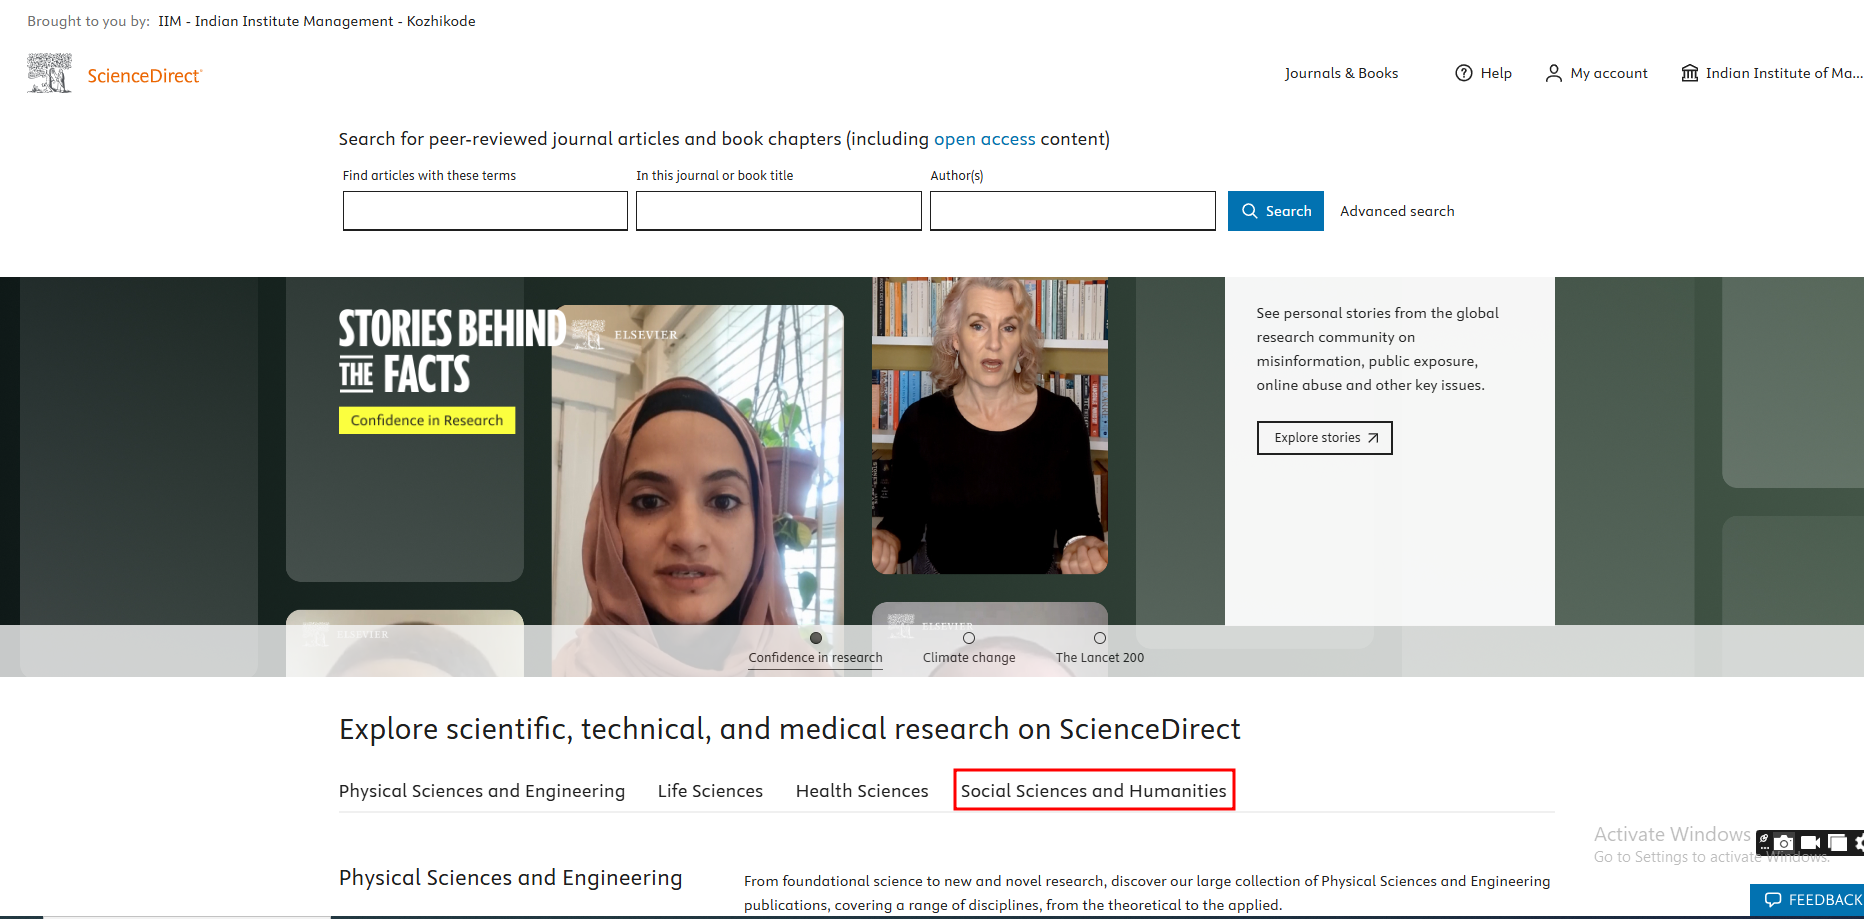Viewport: 1864px width, 919px height.
Task: Click the institution building icon
Action: point(1689,73)
